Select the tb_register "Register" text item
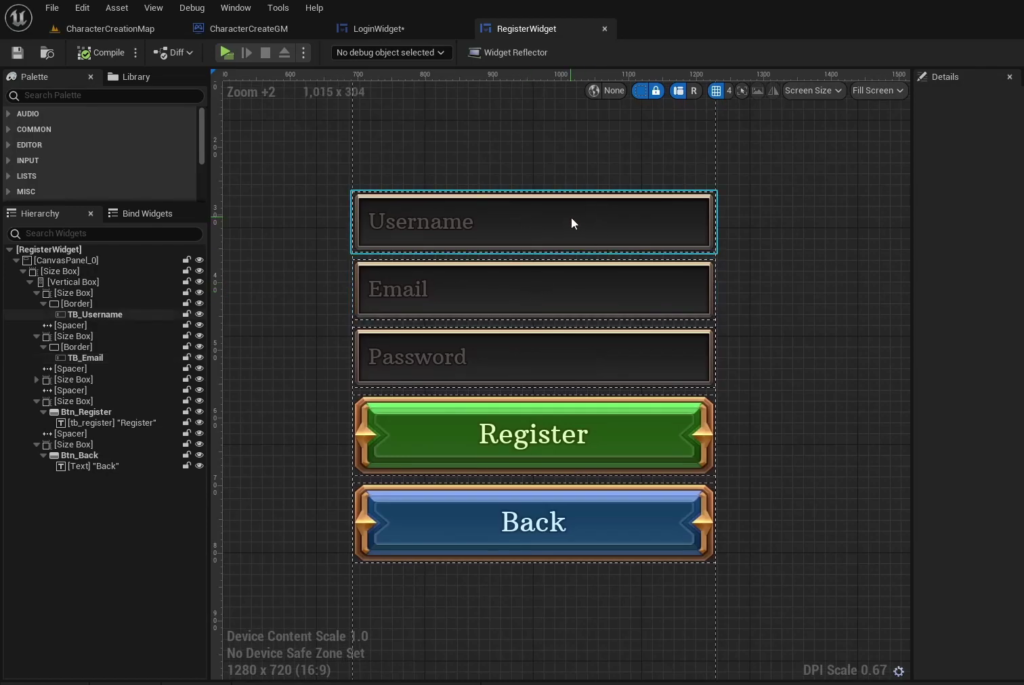Screen dimensions: 1024x685 point(112,423)
